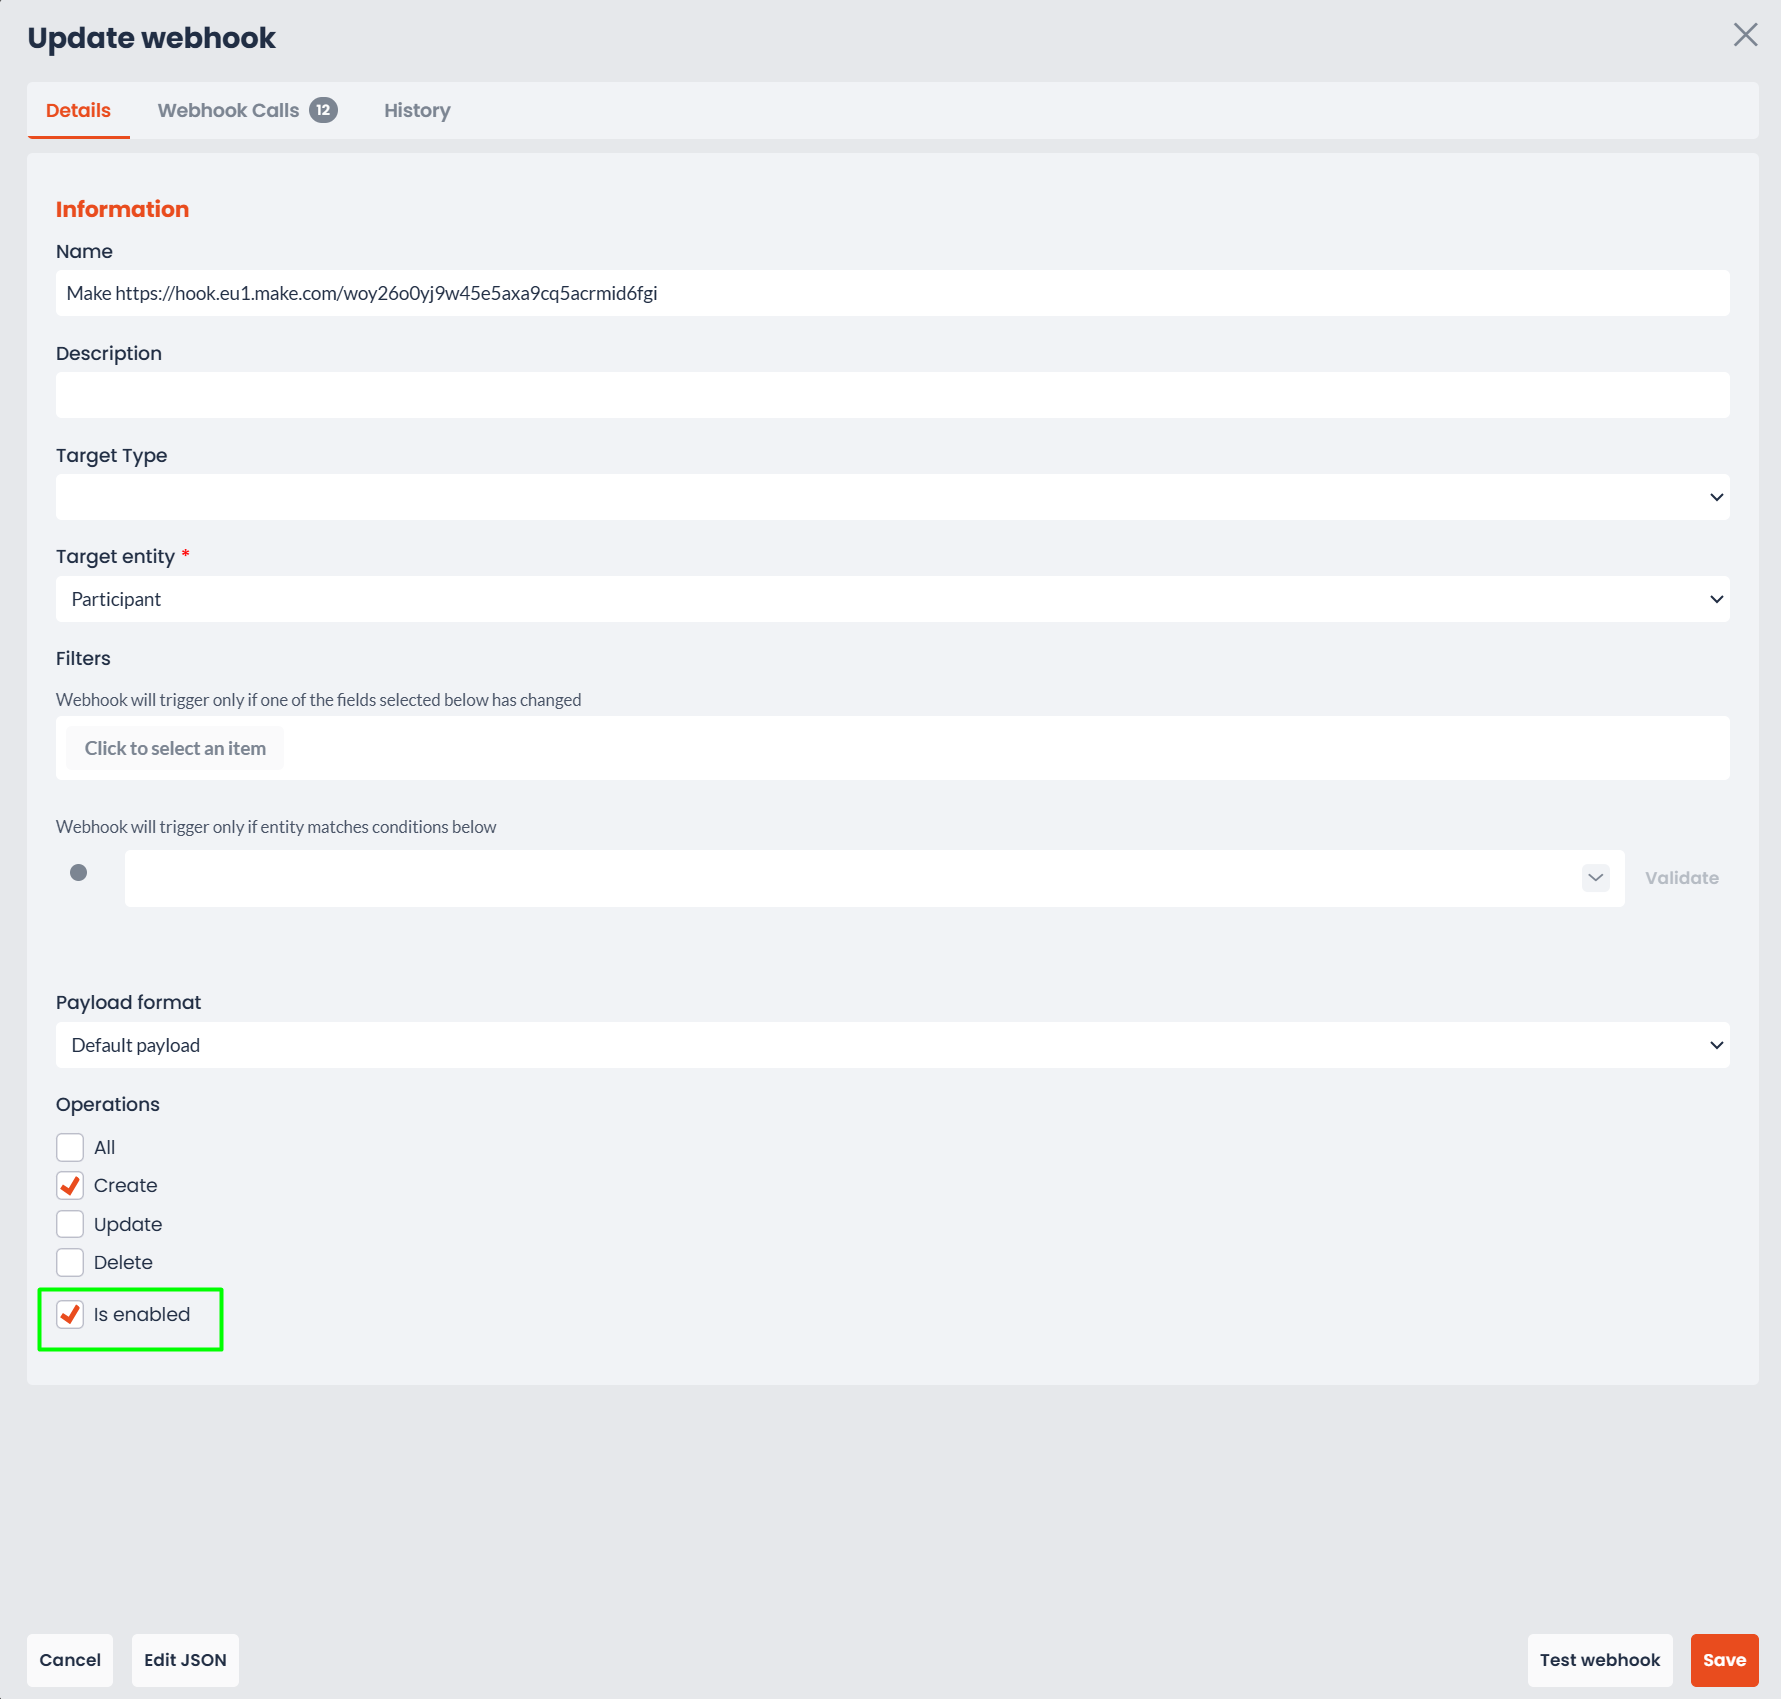
Task: Expand the conditions filter chevron
Action: click(x=1595, y=878)
